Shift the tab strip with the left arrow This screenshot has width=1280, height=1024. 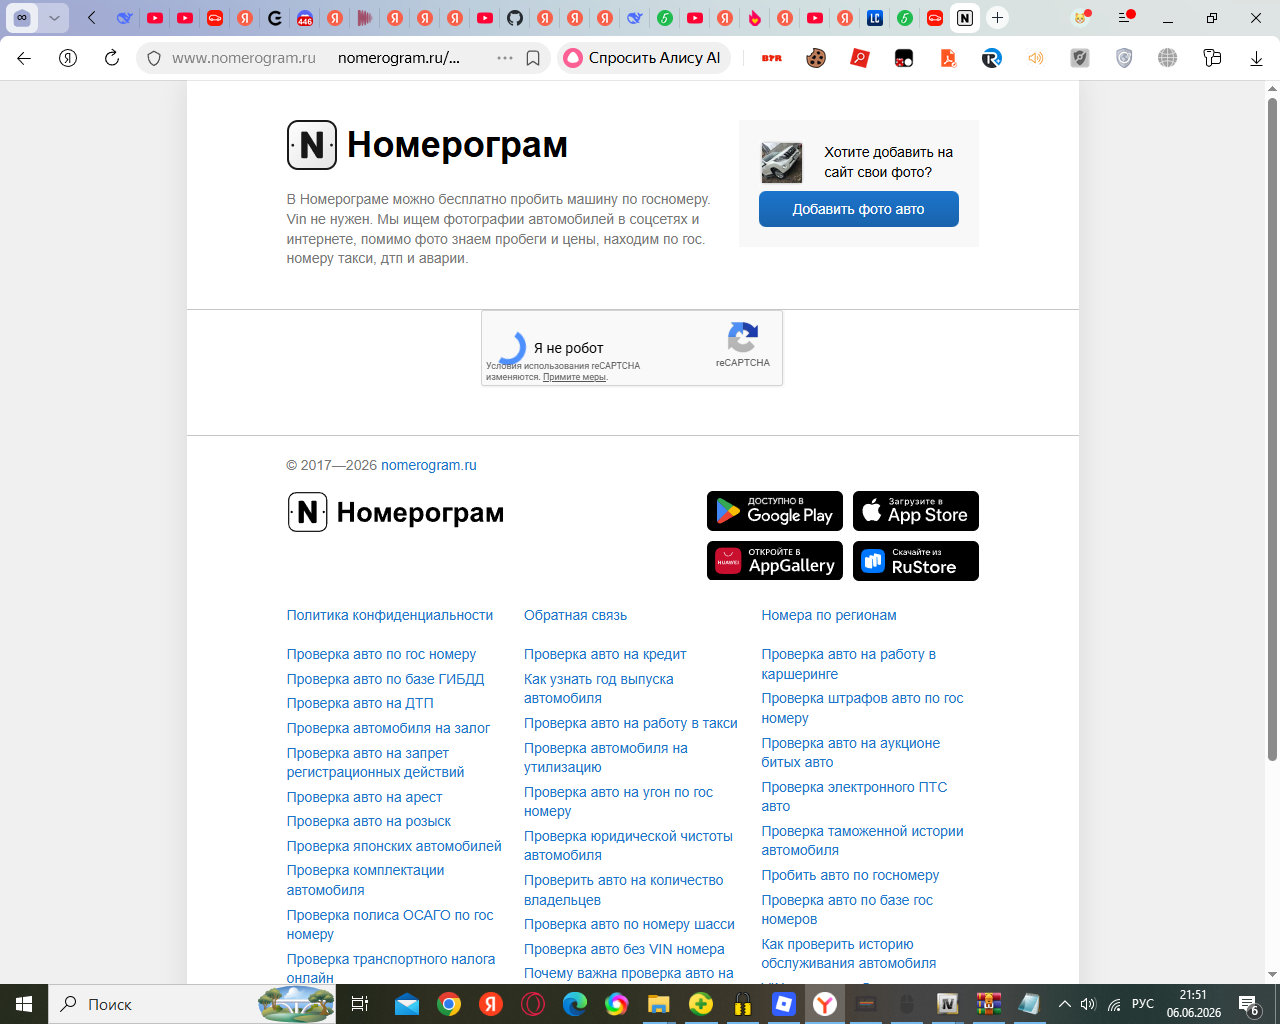point(92,18)
